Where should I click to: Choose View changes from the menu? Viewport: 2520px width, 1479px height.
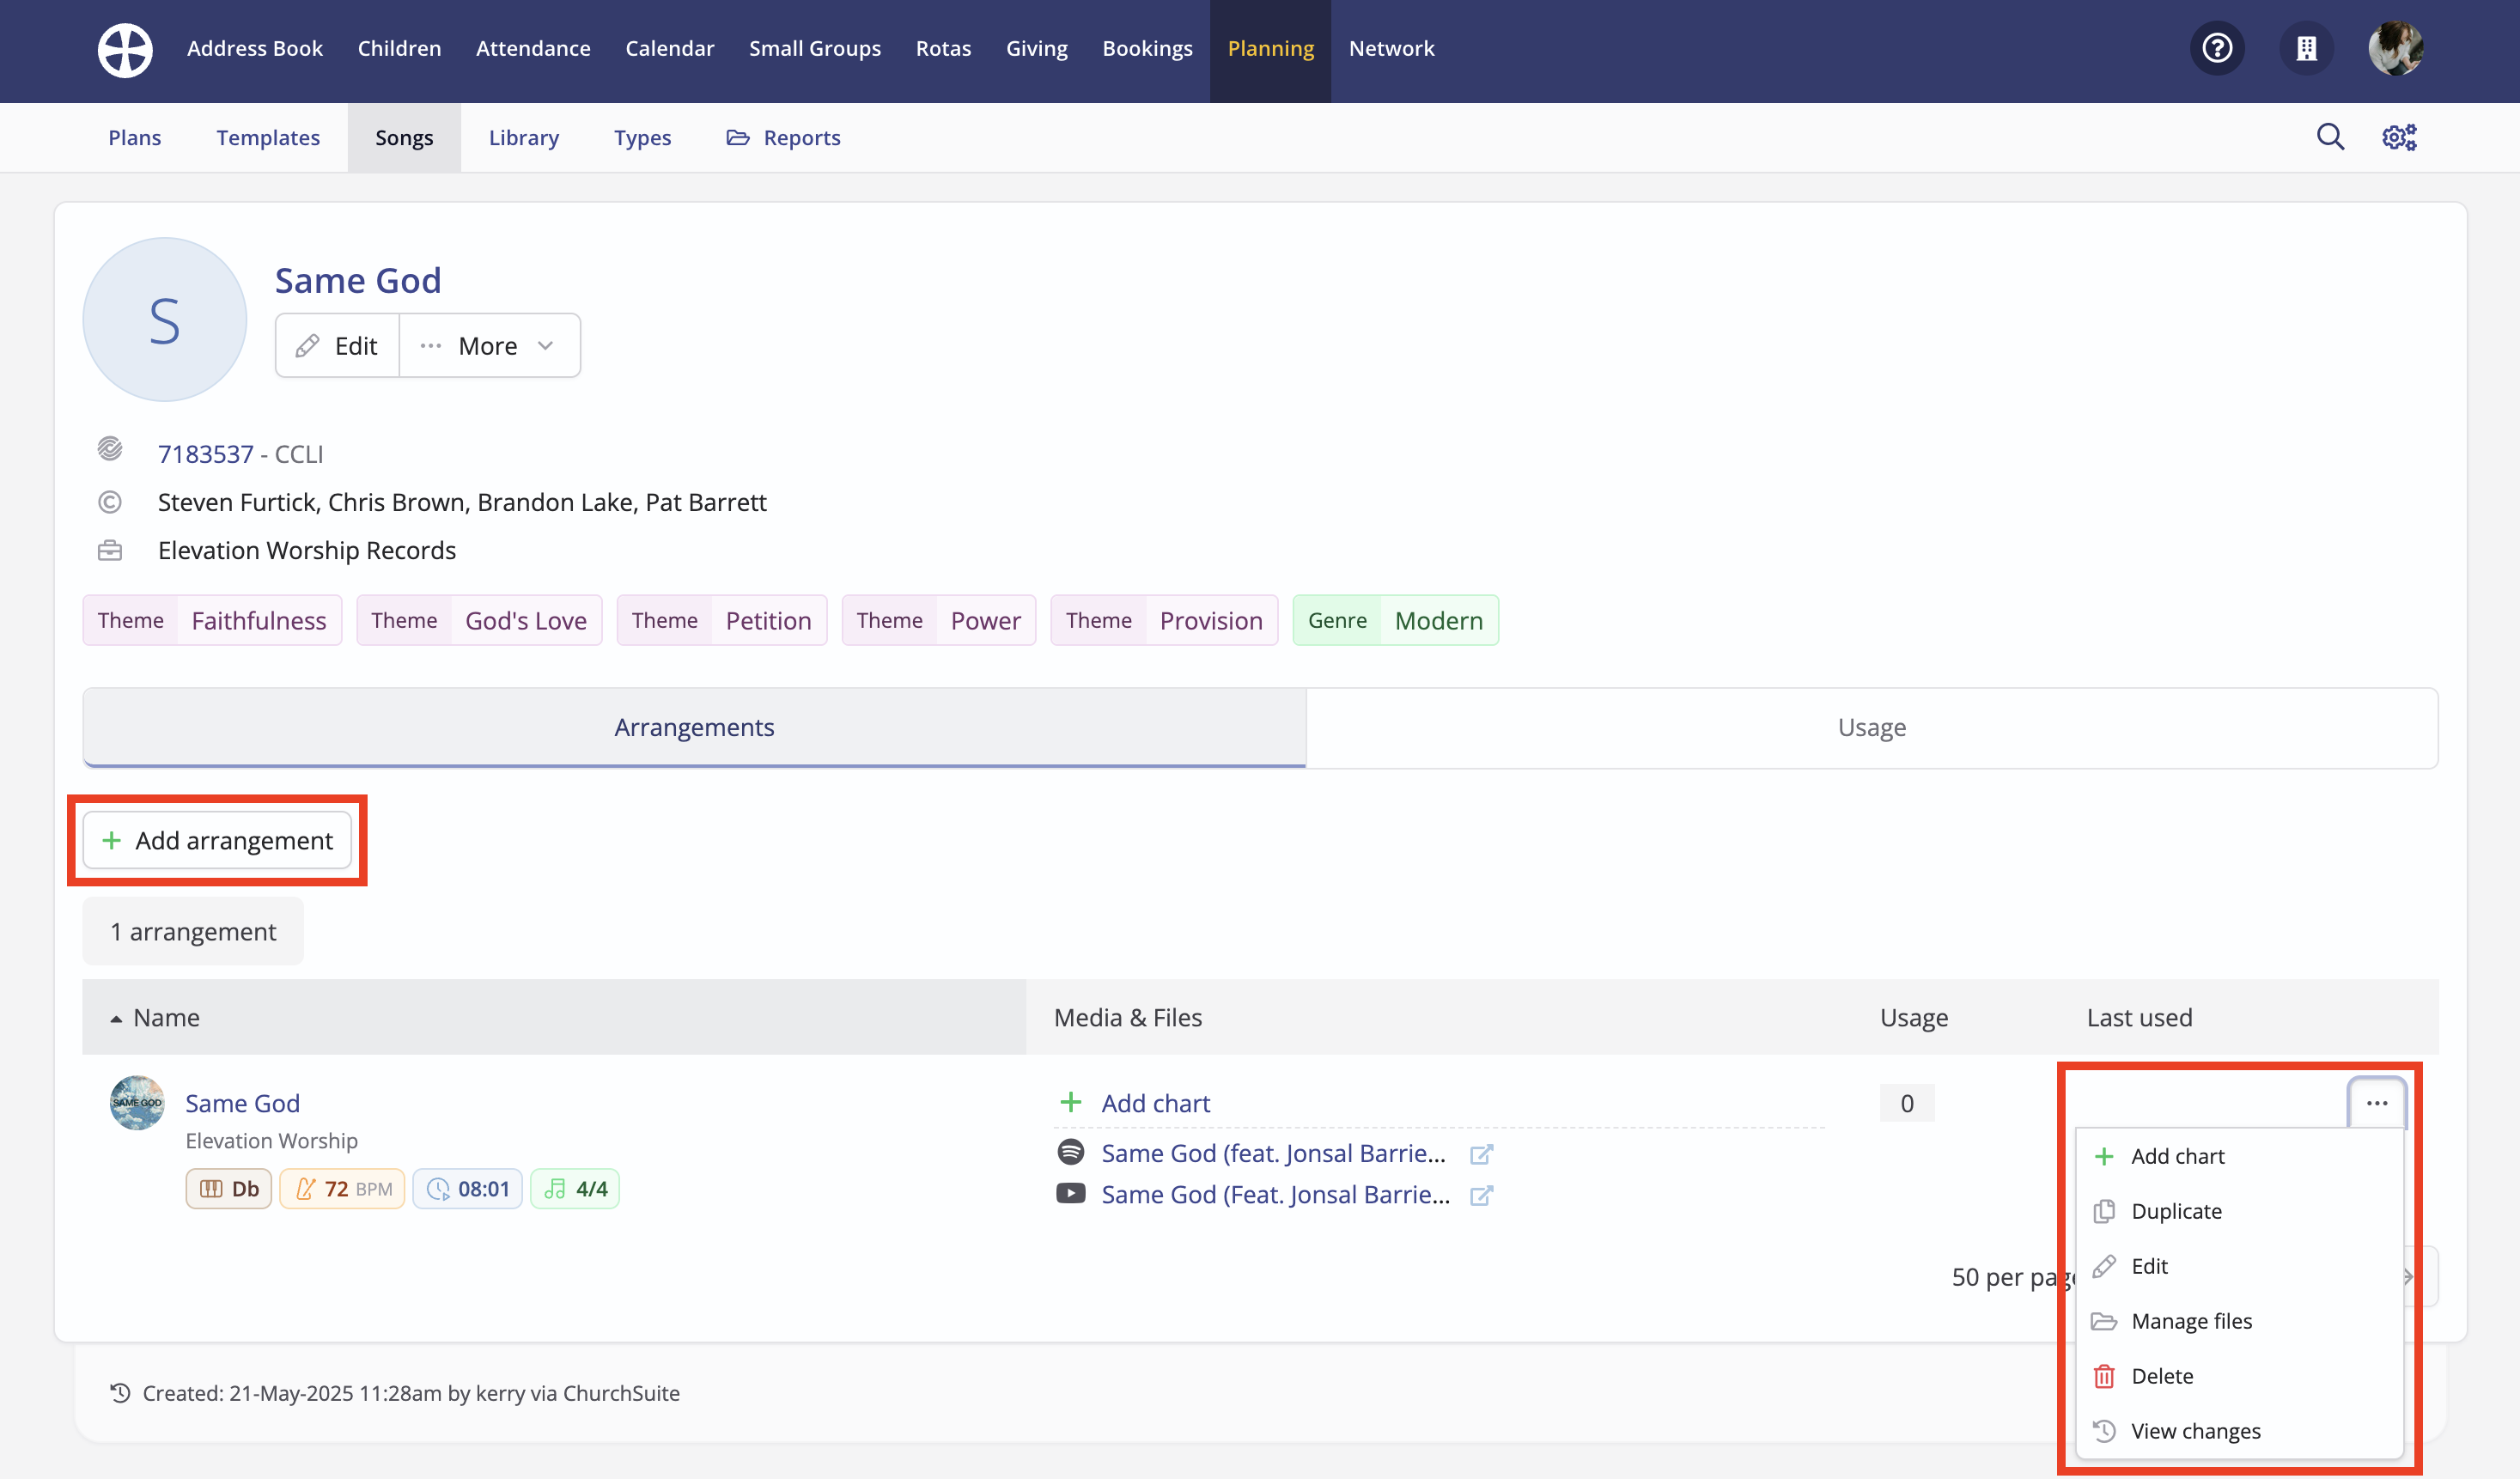coord(2239,1431)
